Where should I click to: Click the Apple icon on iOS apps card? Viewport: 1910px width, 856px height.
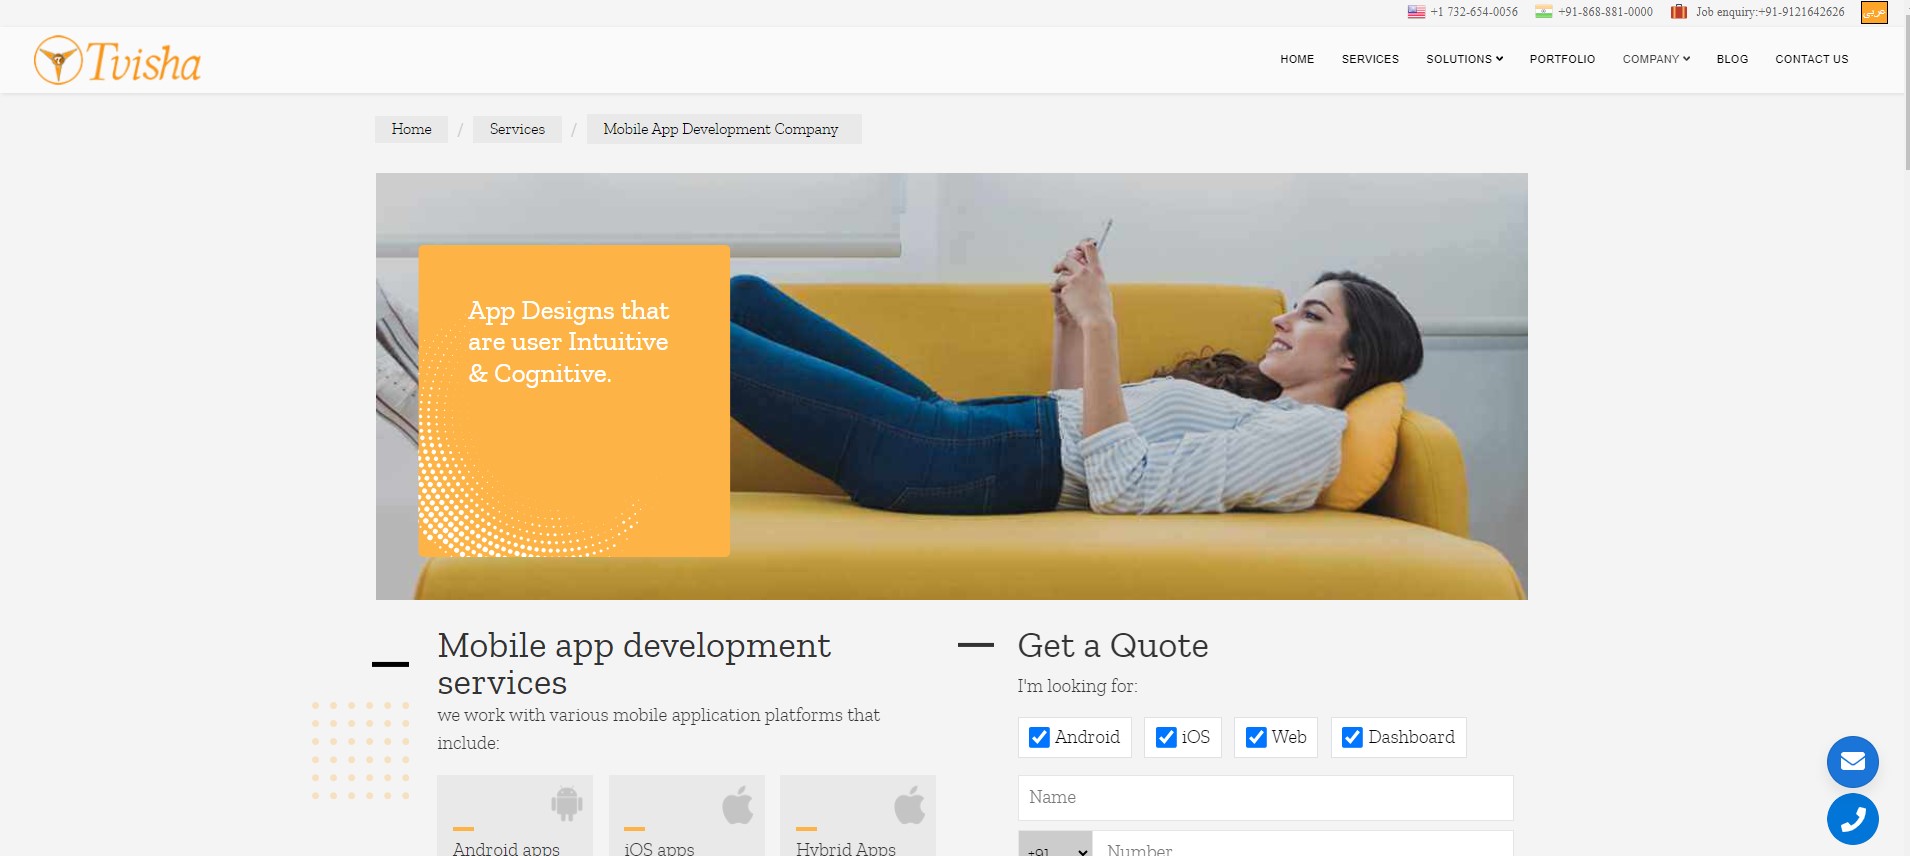tap(738, 804)
